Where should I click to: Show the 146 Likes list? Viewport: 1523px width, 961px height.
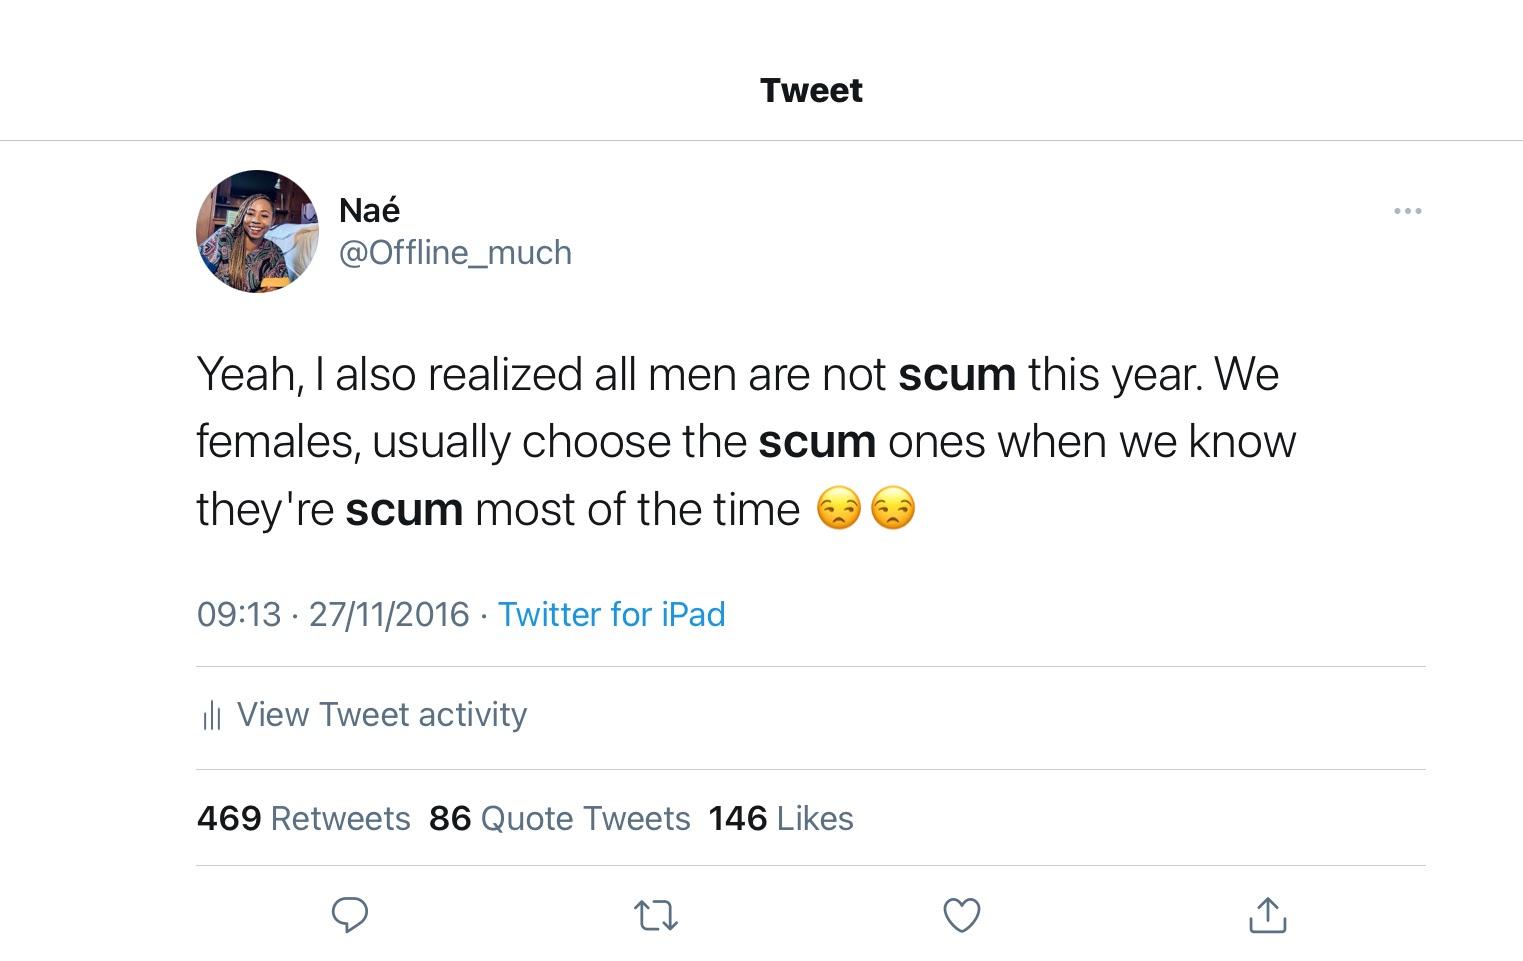tap(780, 818)
